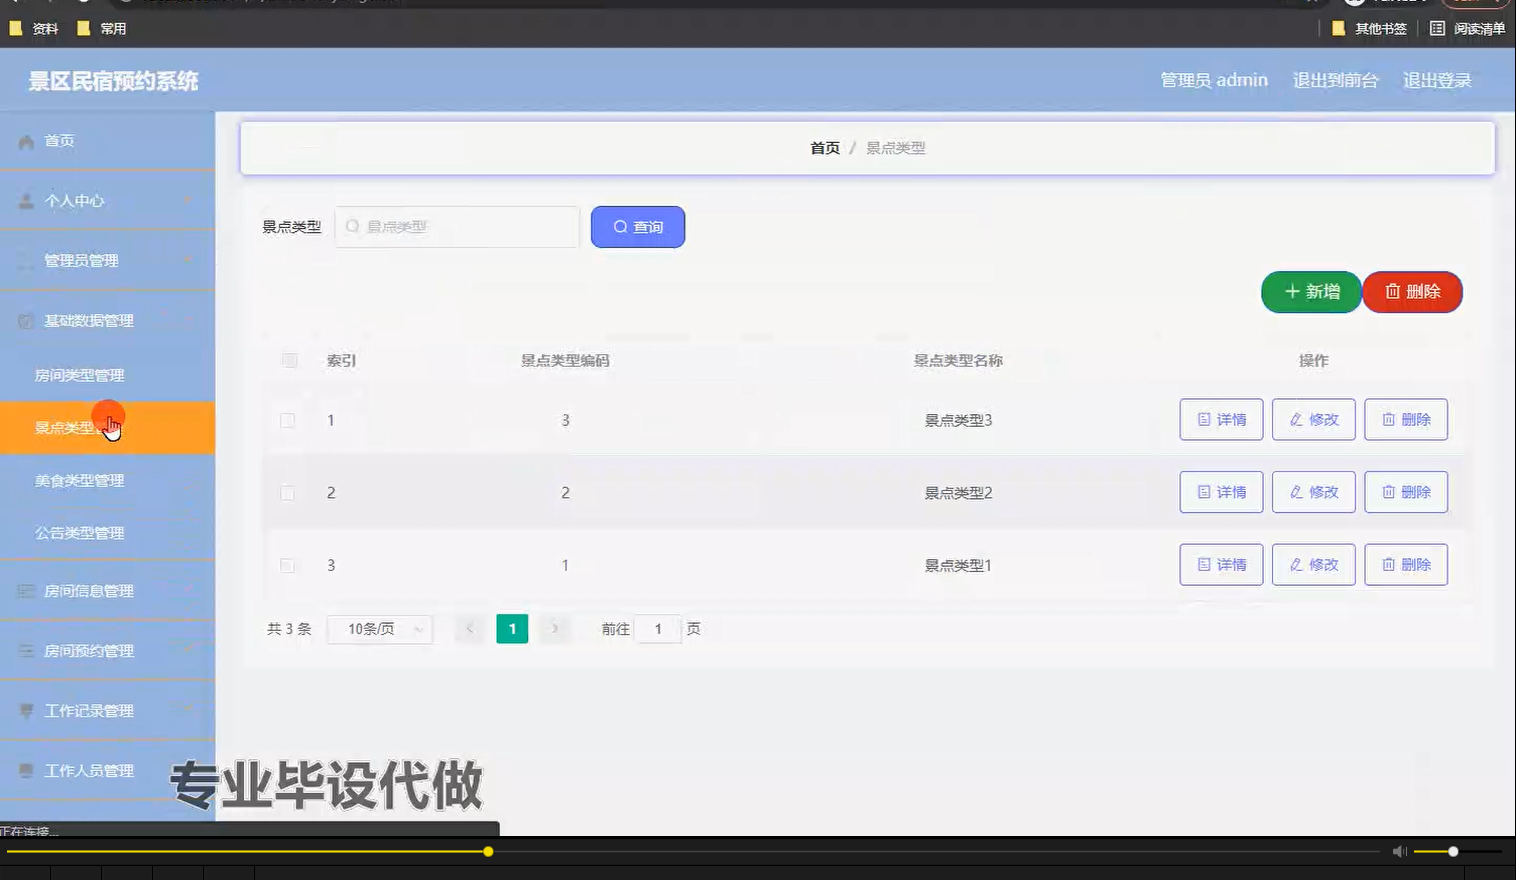The height and width of the screenshot is (880, 1516).
Task: Select the 首页 home icon in sidebar
Action: [25, 141]
